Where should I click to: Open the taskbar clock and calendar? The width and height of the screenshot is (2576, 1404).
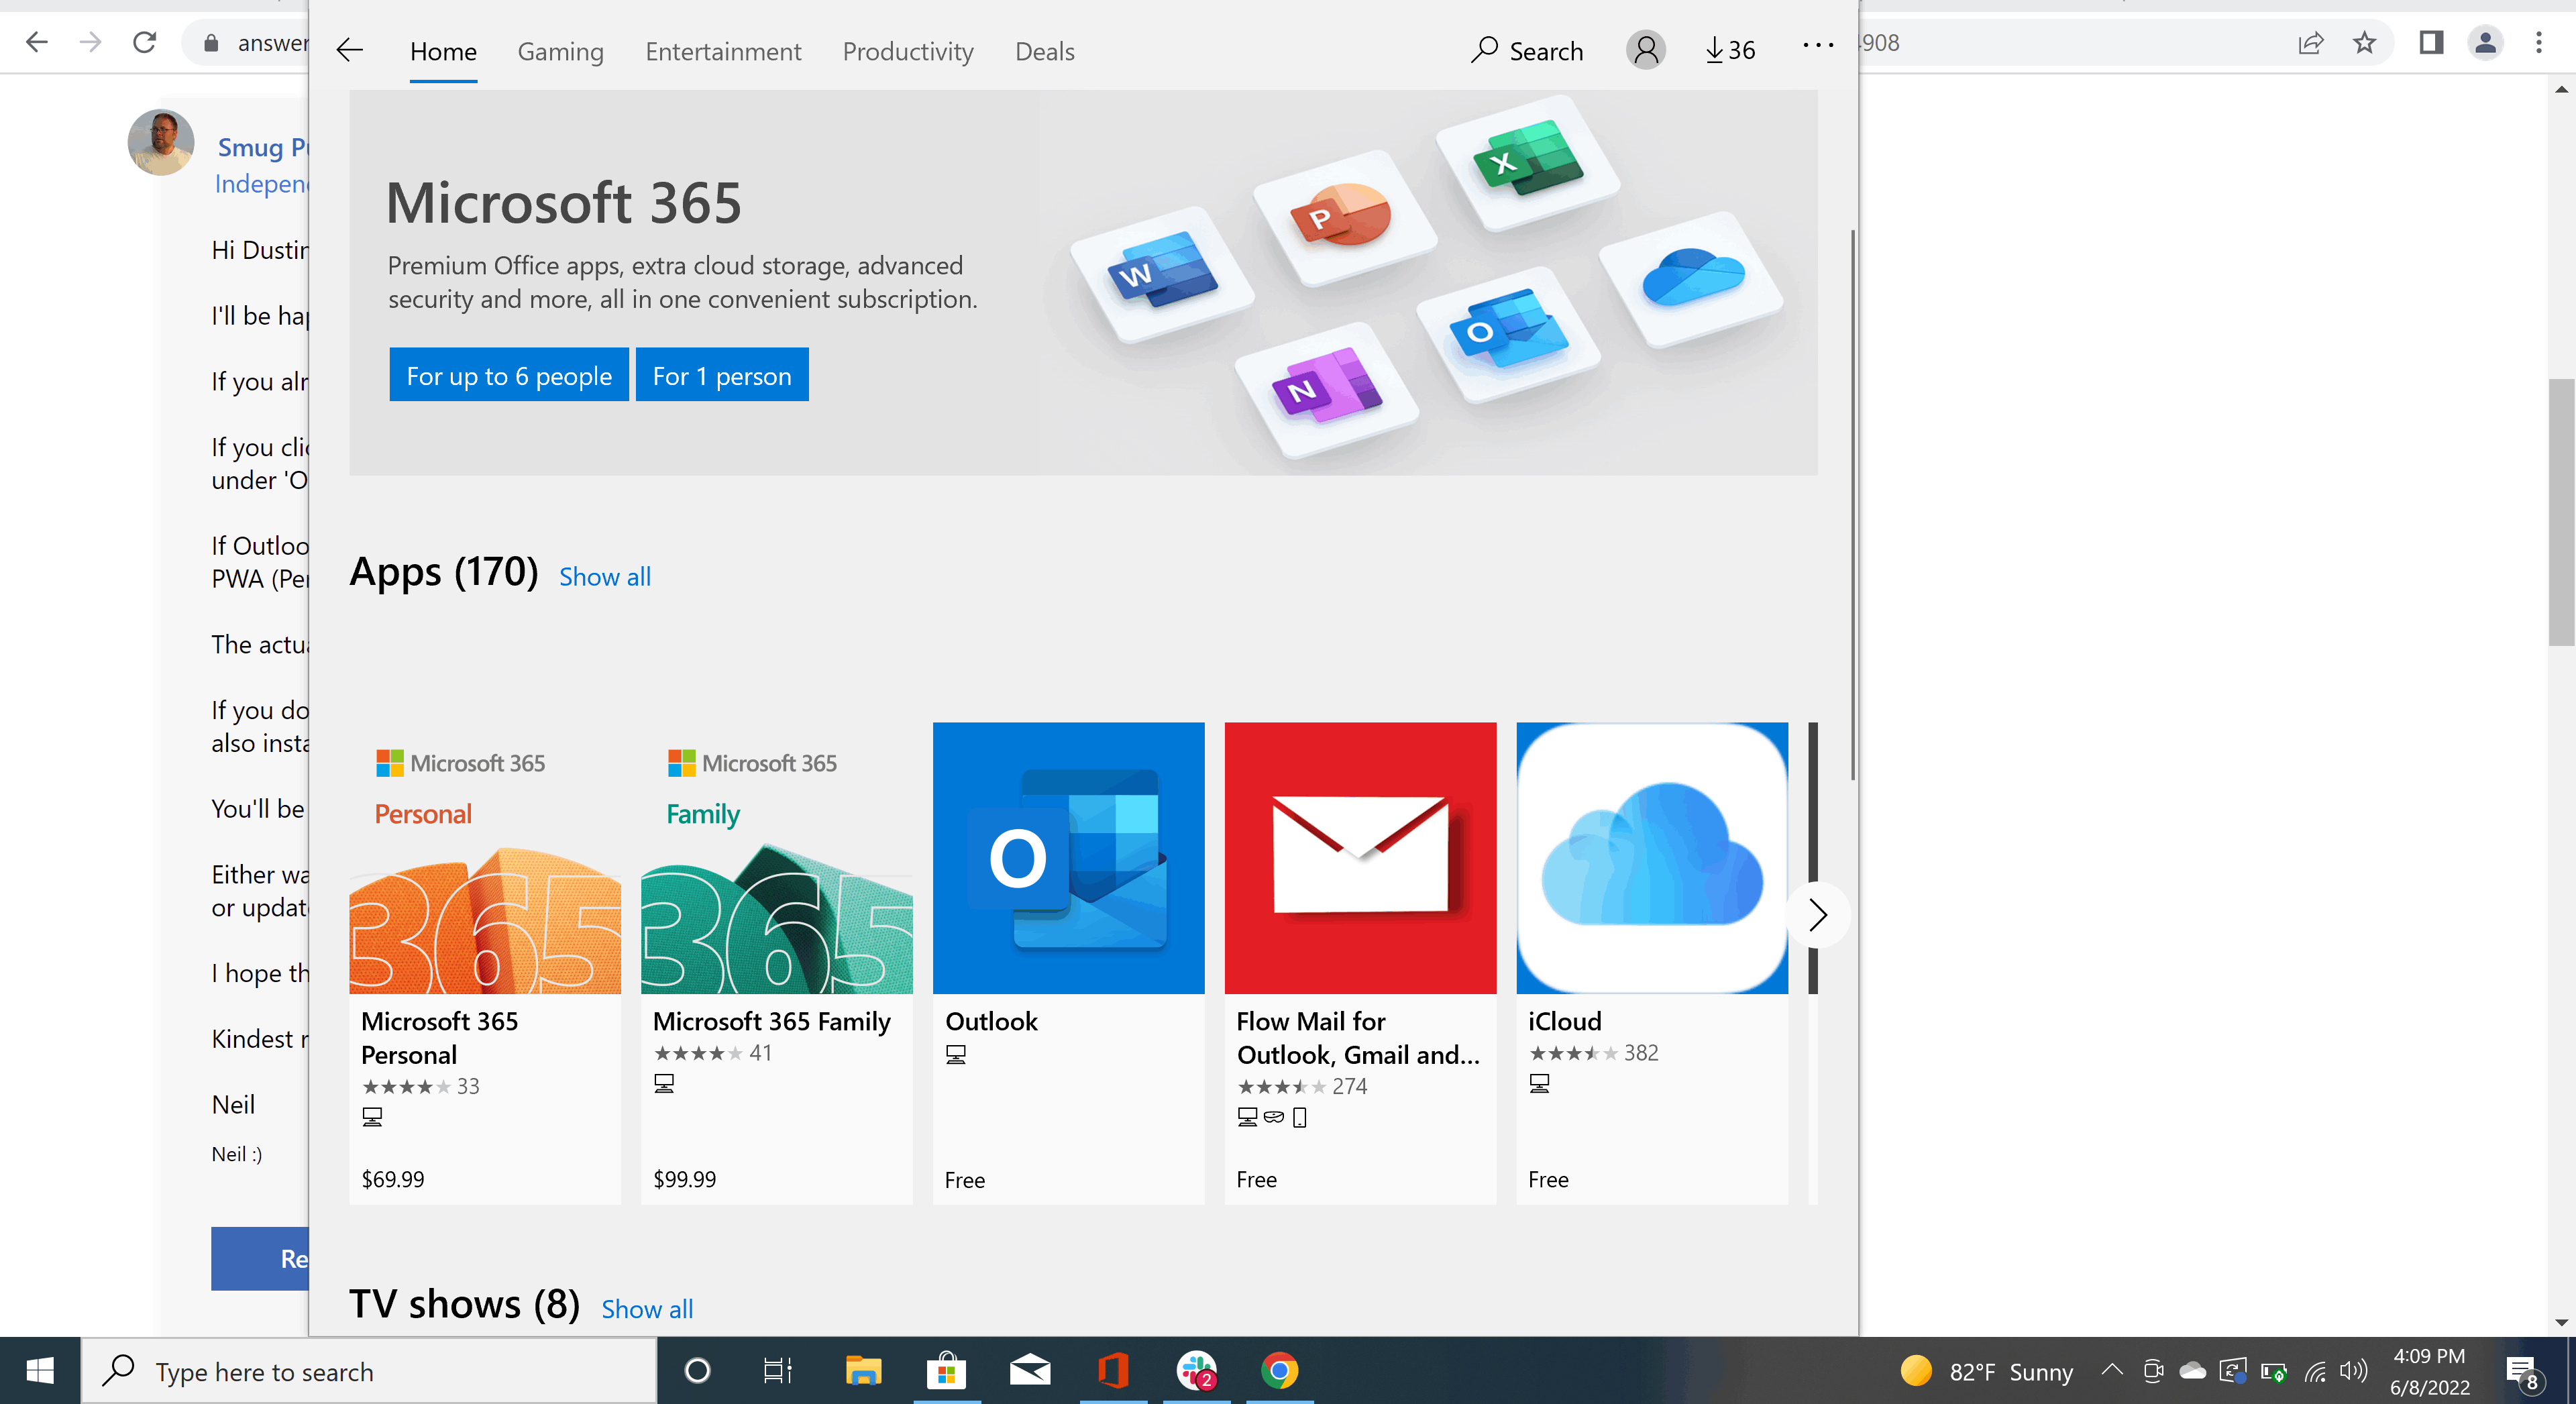pos(2429,1371)
